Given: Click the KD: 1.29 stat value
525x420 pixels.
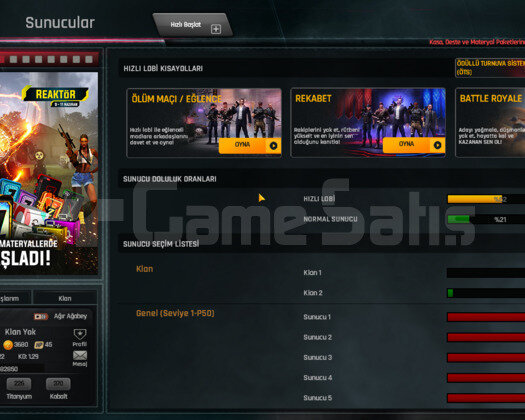Looking at the screenshot, I should 28,357.
